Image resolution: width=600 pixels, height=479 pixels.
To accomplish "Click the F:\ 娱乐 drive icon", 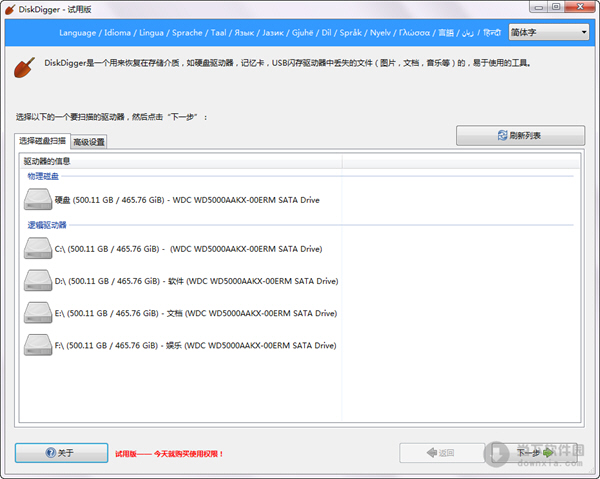I will tap(38, 345).
